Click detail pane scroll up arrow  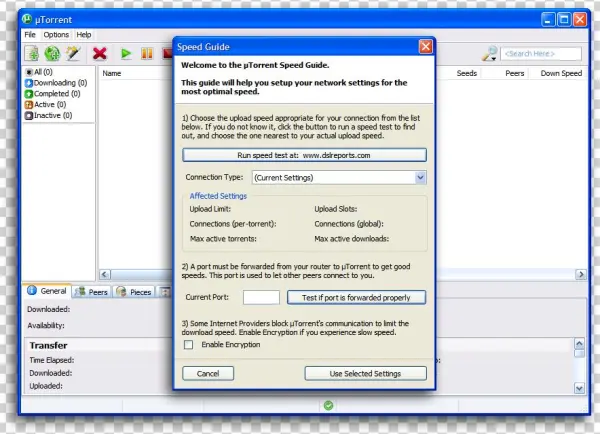579,343
